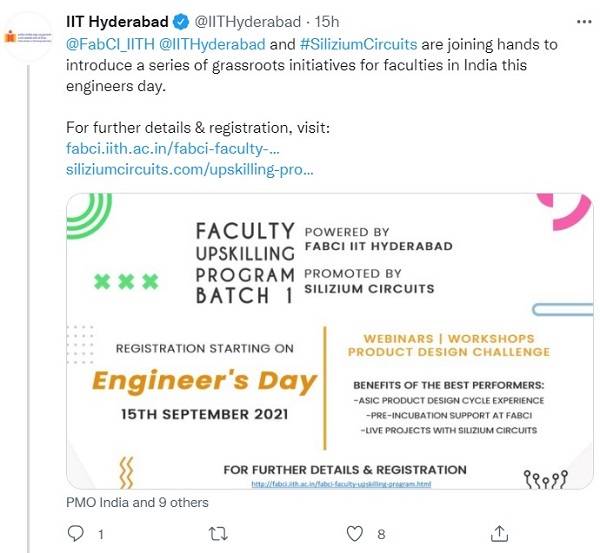Click the reply count number 1
Viewport: 600px width, 553px height.
click(101, 534)
